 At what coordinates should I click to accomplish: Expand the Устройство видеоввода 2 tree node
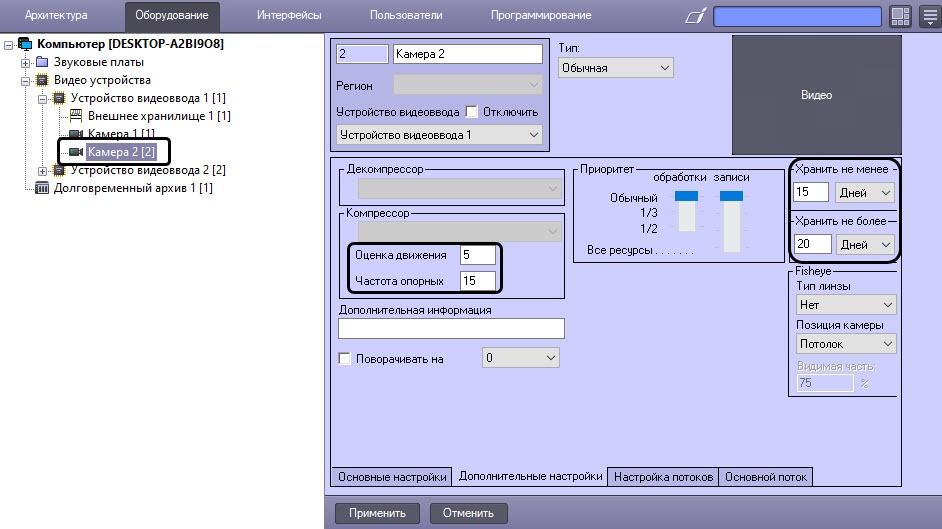[x=42, y=171]
